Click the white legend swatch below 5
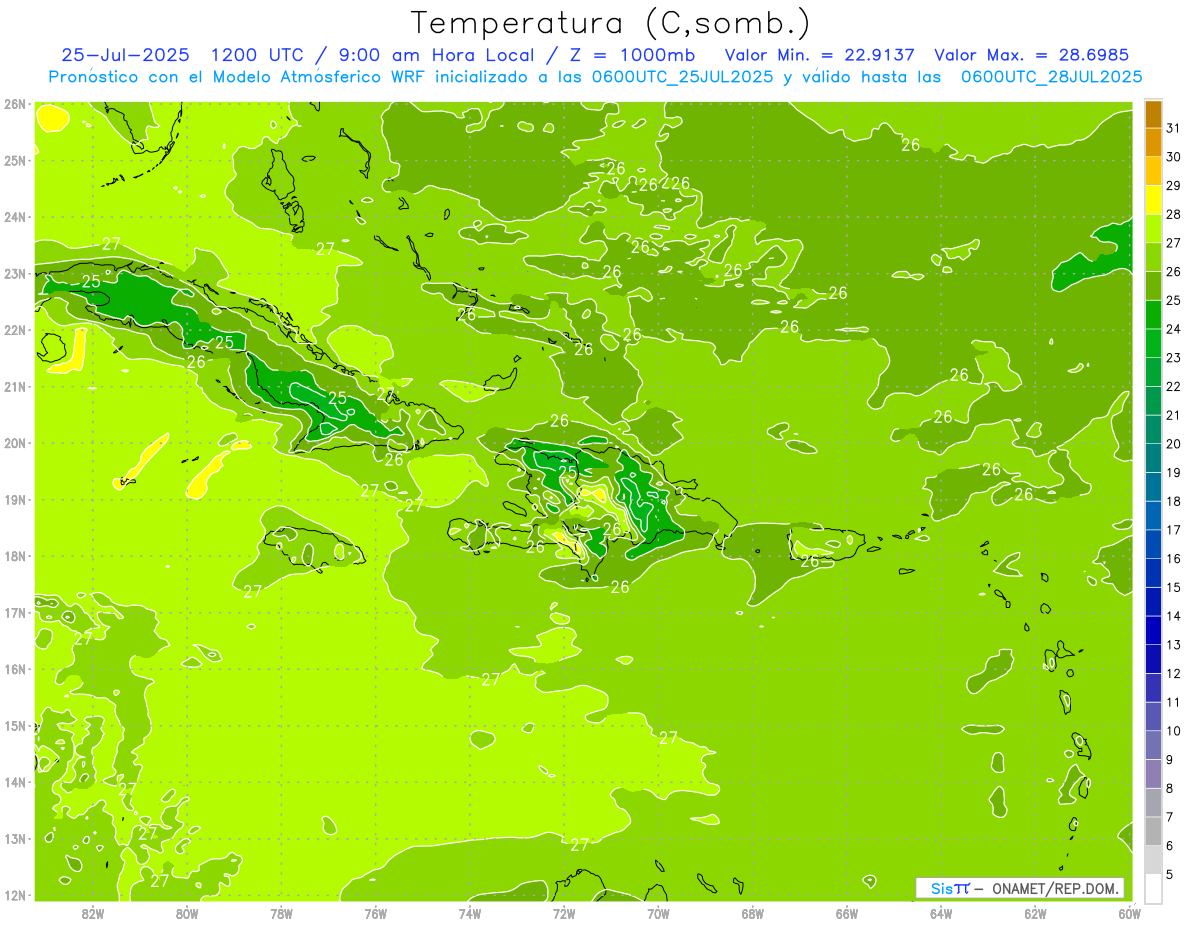Viewport: 1200px width, 927px height. [x=1153, y=887]
